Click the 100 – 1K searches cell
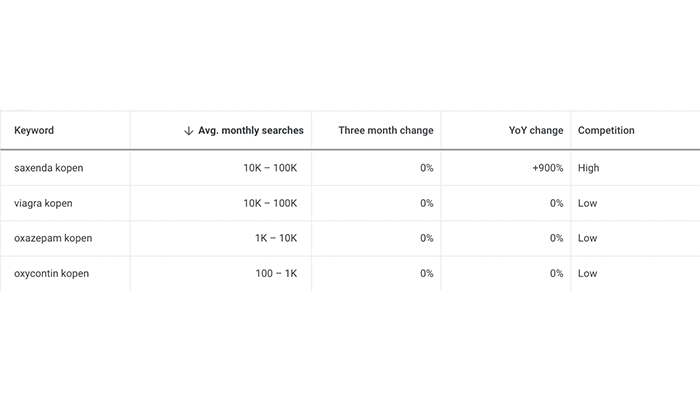 pyautogui.click(x=279, y=273)
